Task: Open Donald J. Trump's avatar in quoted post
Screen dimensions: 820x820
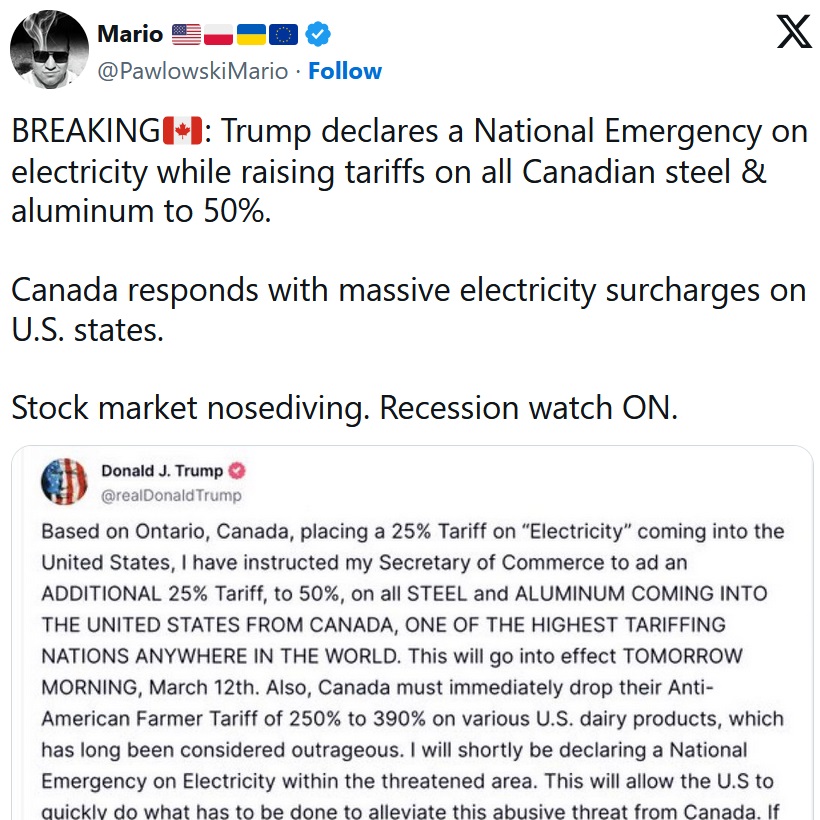Action: (x=64, y=482)
